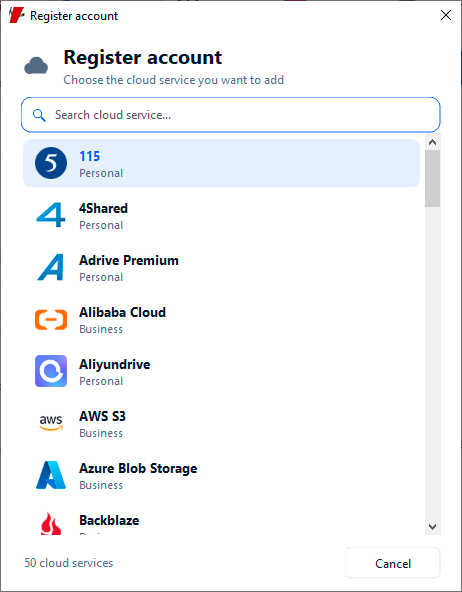
Task: Select the 'Alibaba Cloud' service name
Action: coord(122,312)
